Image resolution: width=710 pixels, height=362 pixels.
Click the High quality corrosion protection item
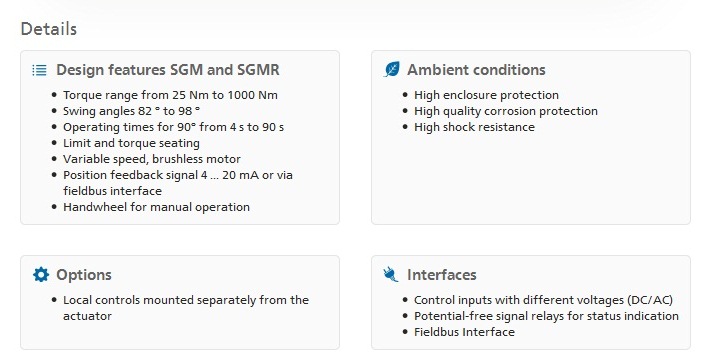click(506, 111)
